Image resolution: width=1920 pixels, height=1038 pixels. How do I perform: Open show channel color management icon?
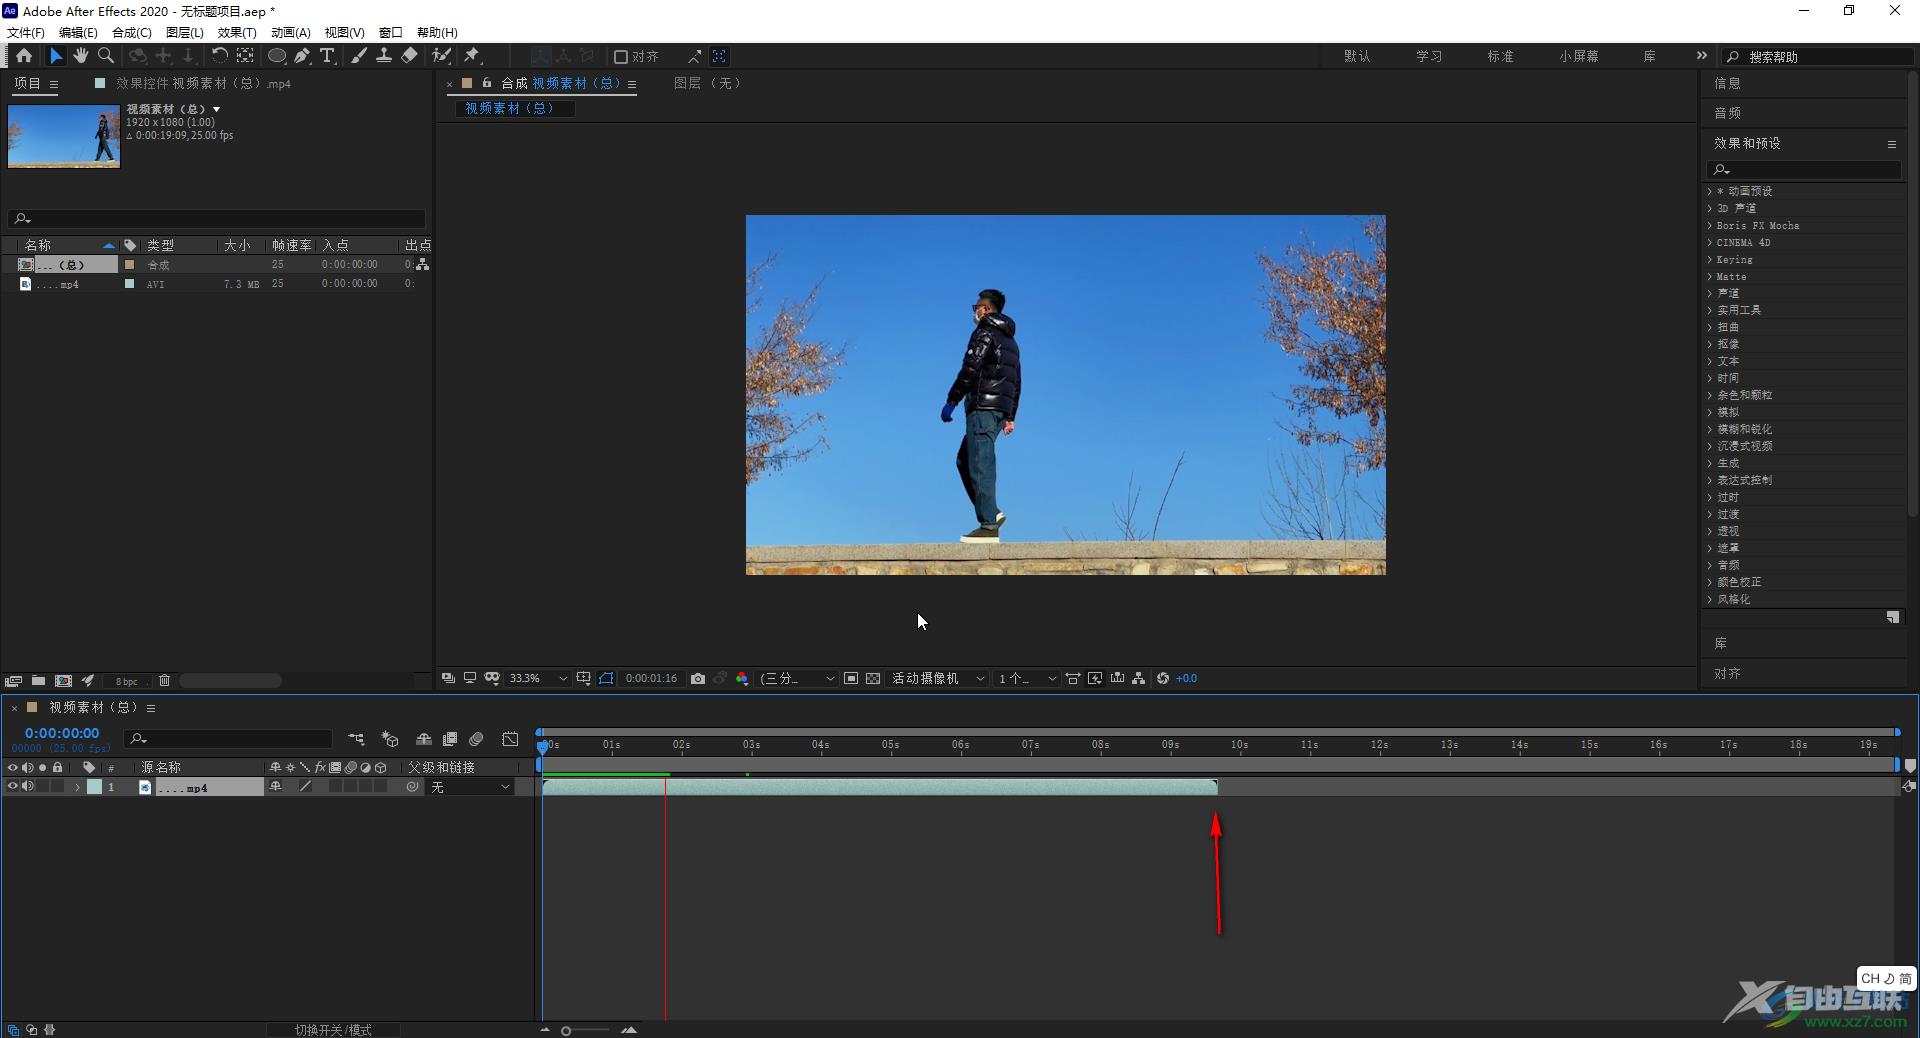(742, 678)
